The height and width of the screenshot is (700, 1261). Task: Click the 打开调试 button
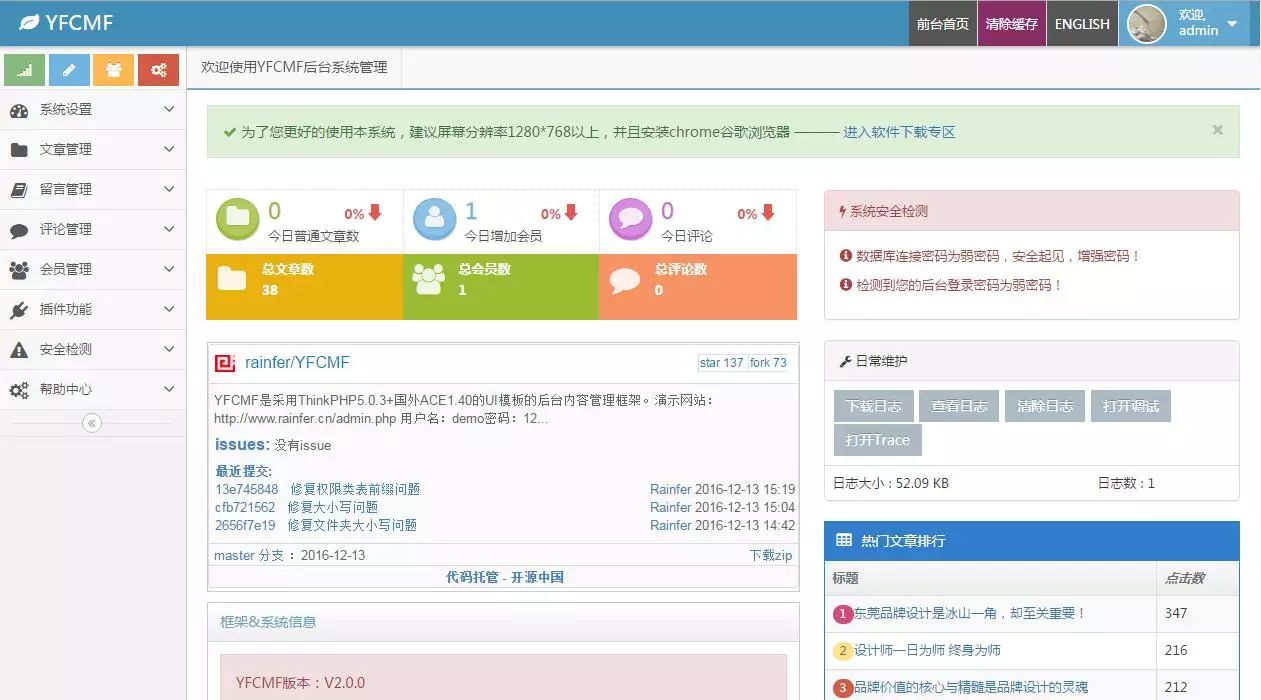click(x=1131, y=406)
